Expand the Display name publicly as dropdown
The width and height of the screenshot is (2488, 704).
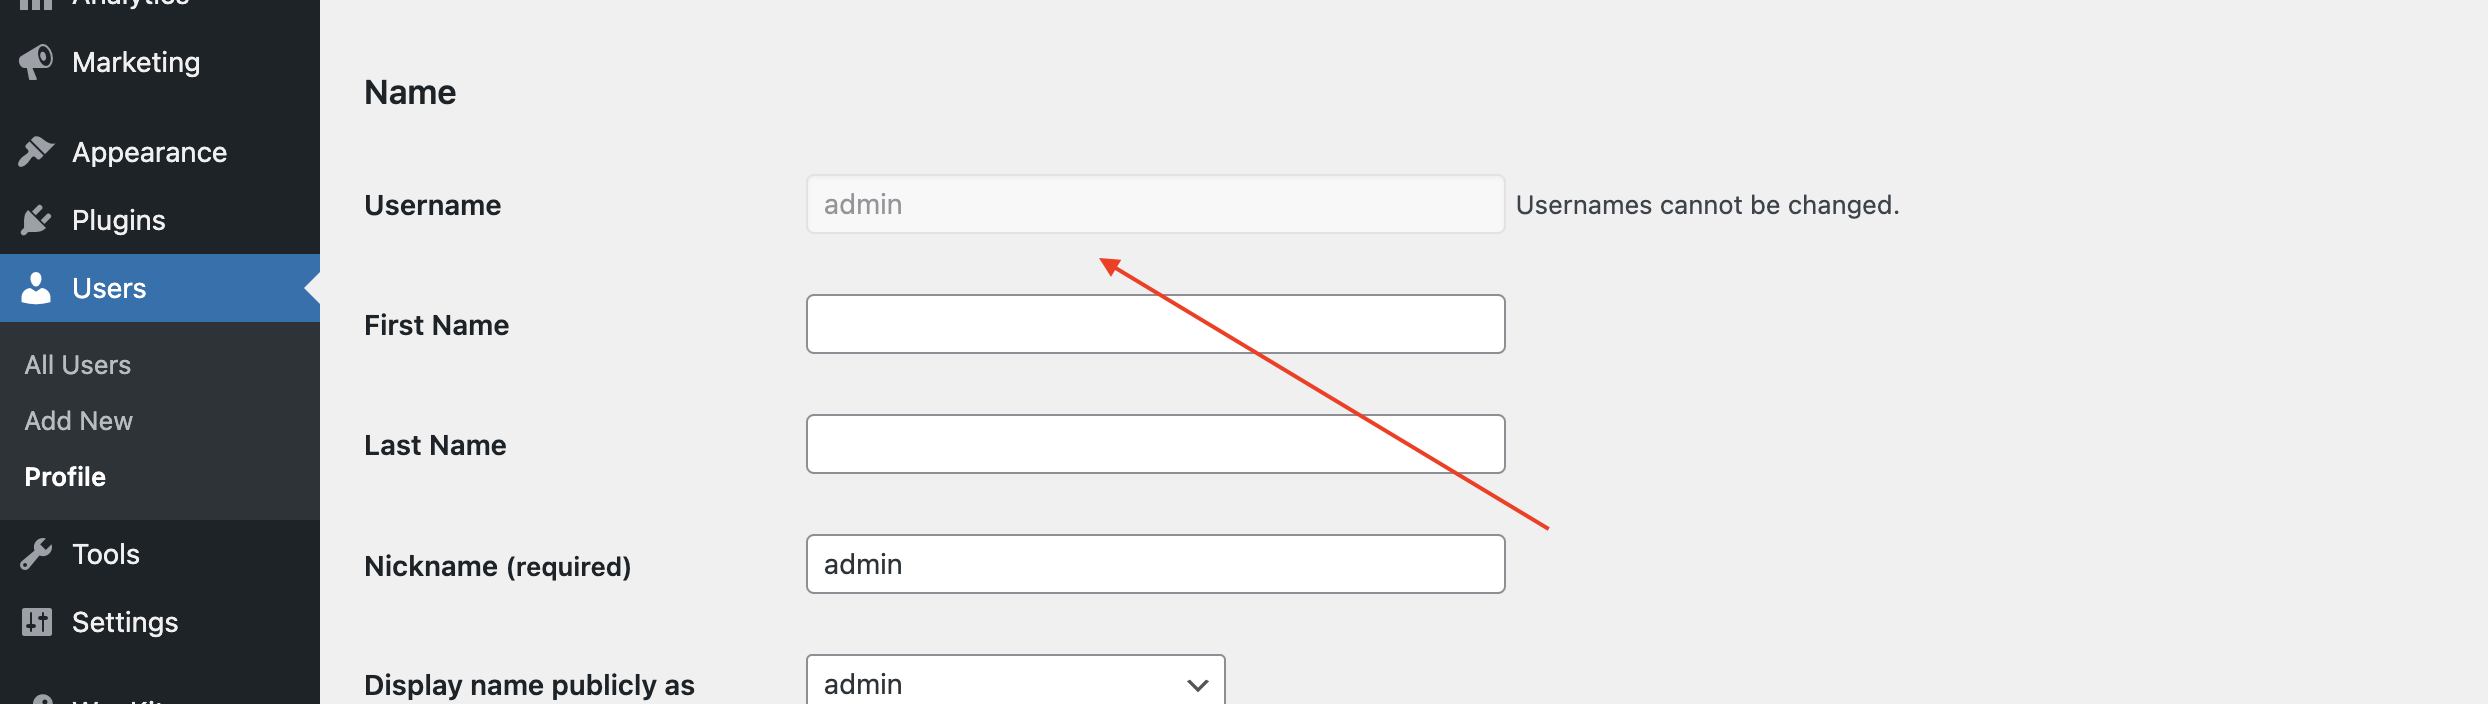(x=1016, y=682)
